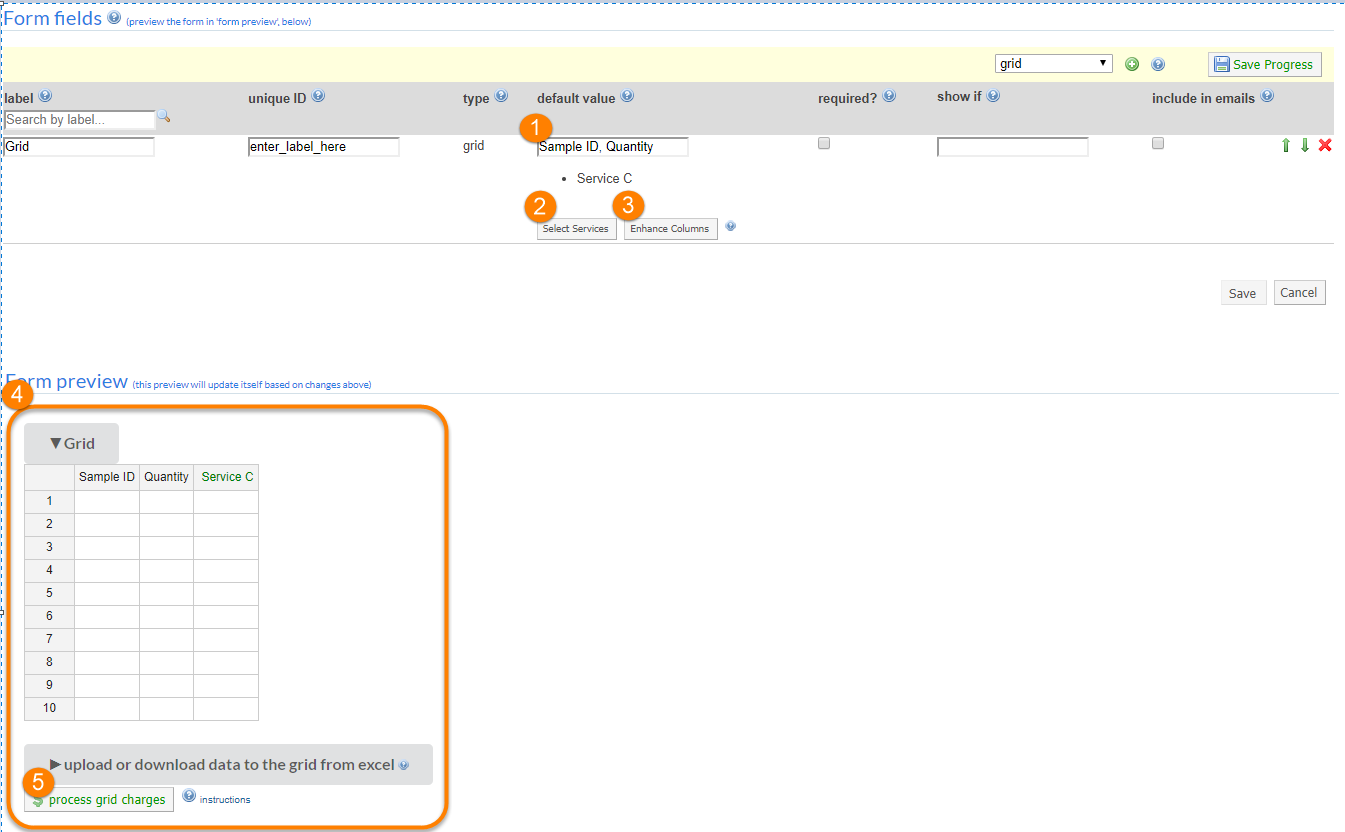
Task: Click the Save Progress button
Action: [1264, 64]
